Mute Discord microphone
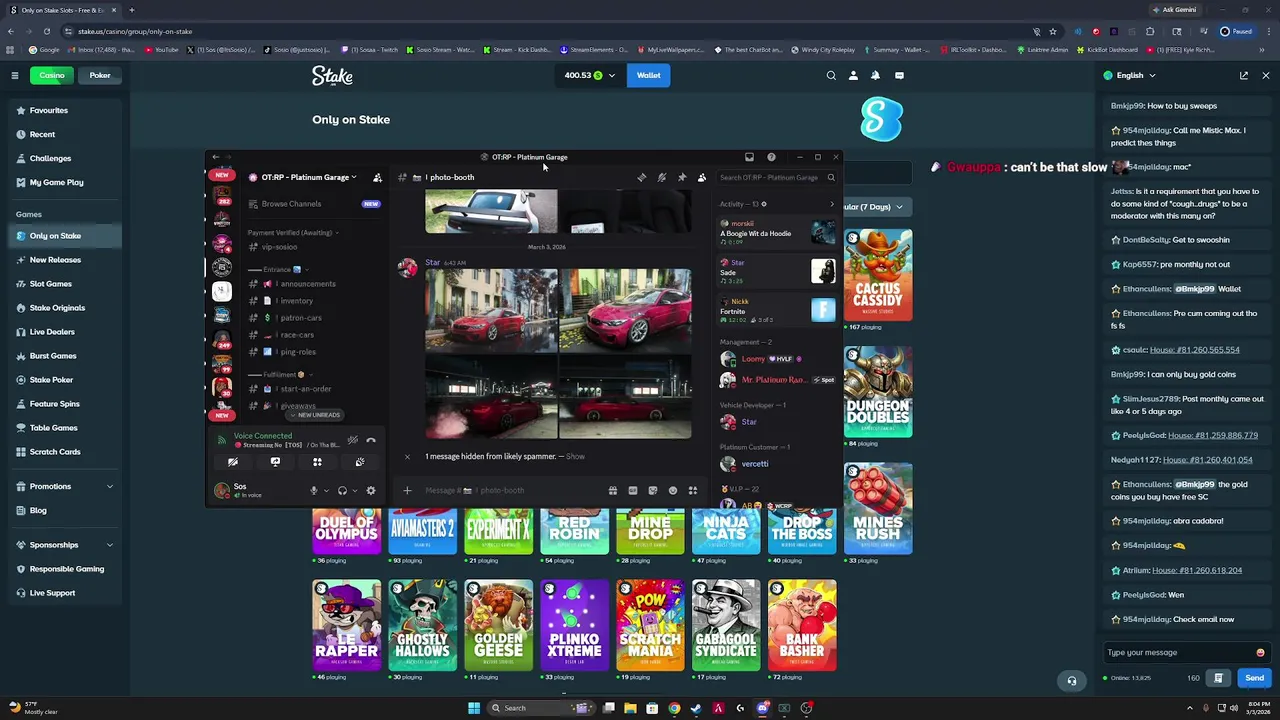This screenshot has height=720, width=1280. click(313, 490)
